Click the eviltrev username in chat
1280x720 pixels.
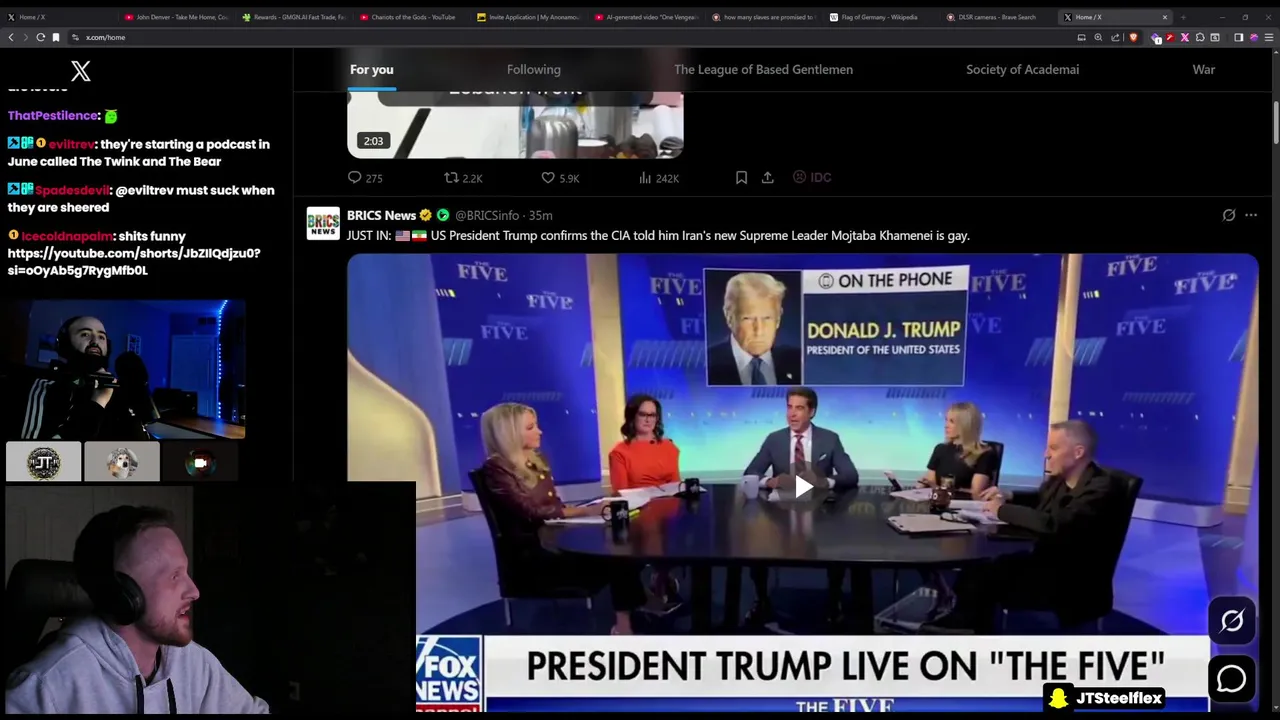72,144
